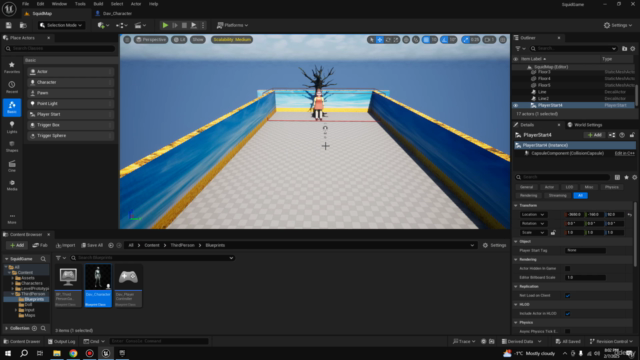Click the translate gizmo icon in viewport
The width and height of the screenshot is (640, 360).
coord(380,40)
